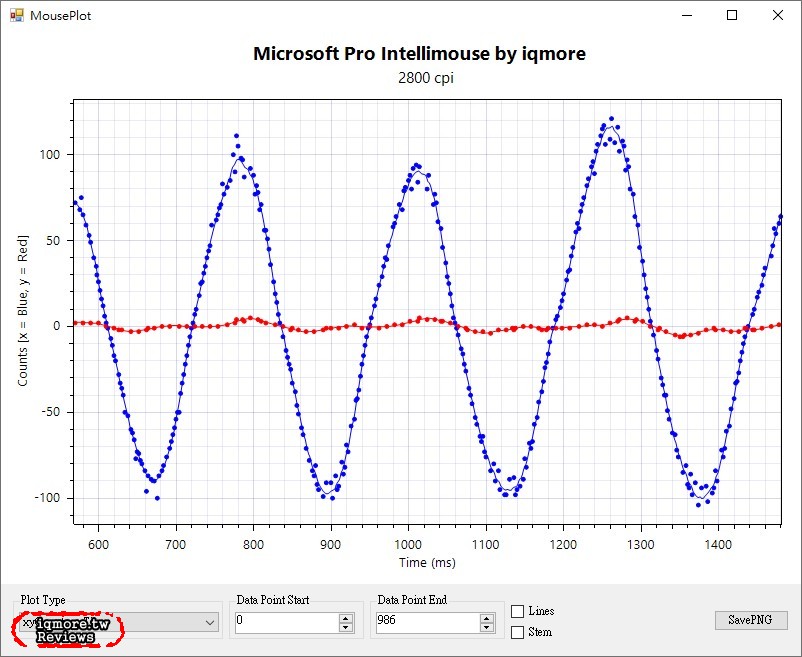Click the x-axis tick label 1000
Image resolution: width=802 pixels, height=657 pixels.
408,545
